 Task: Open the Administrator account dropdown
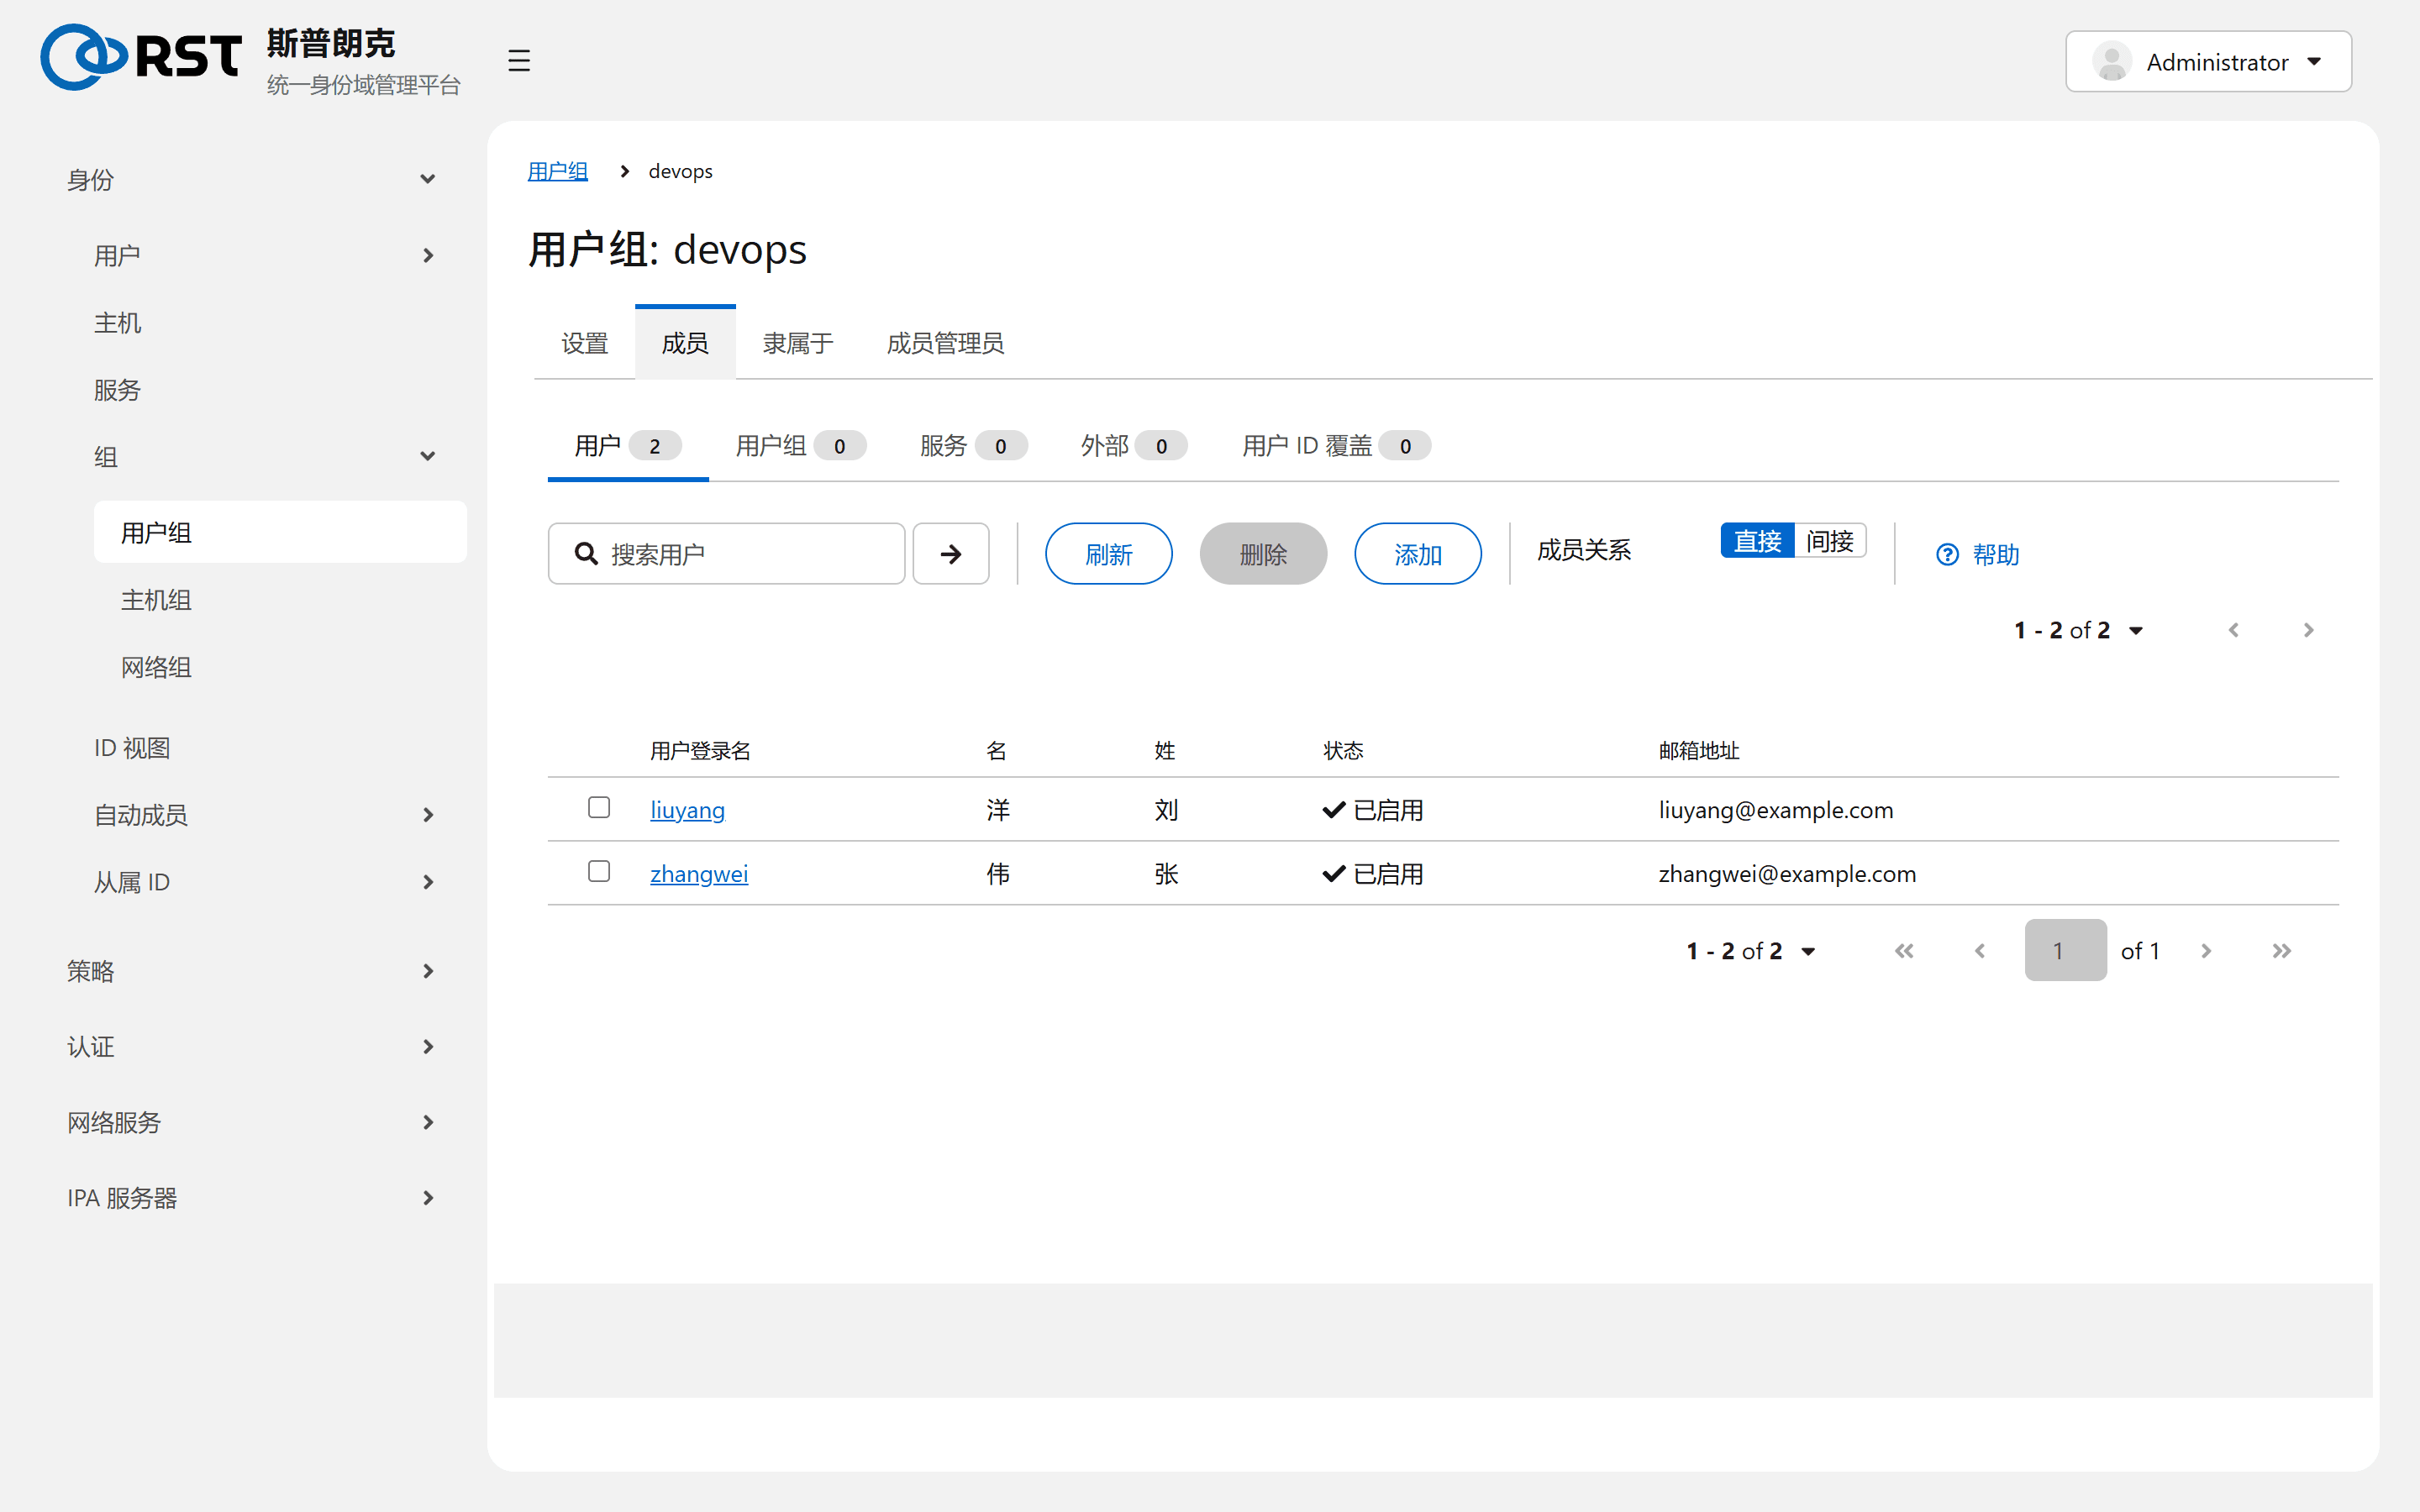2208,61
